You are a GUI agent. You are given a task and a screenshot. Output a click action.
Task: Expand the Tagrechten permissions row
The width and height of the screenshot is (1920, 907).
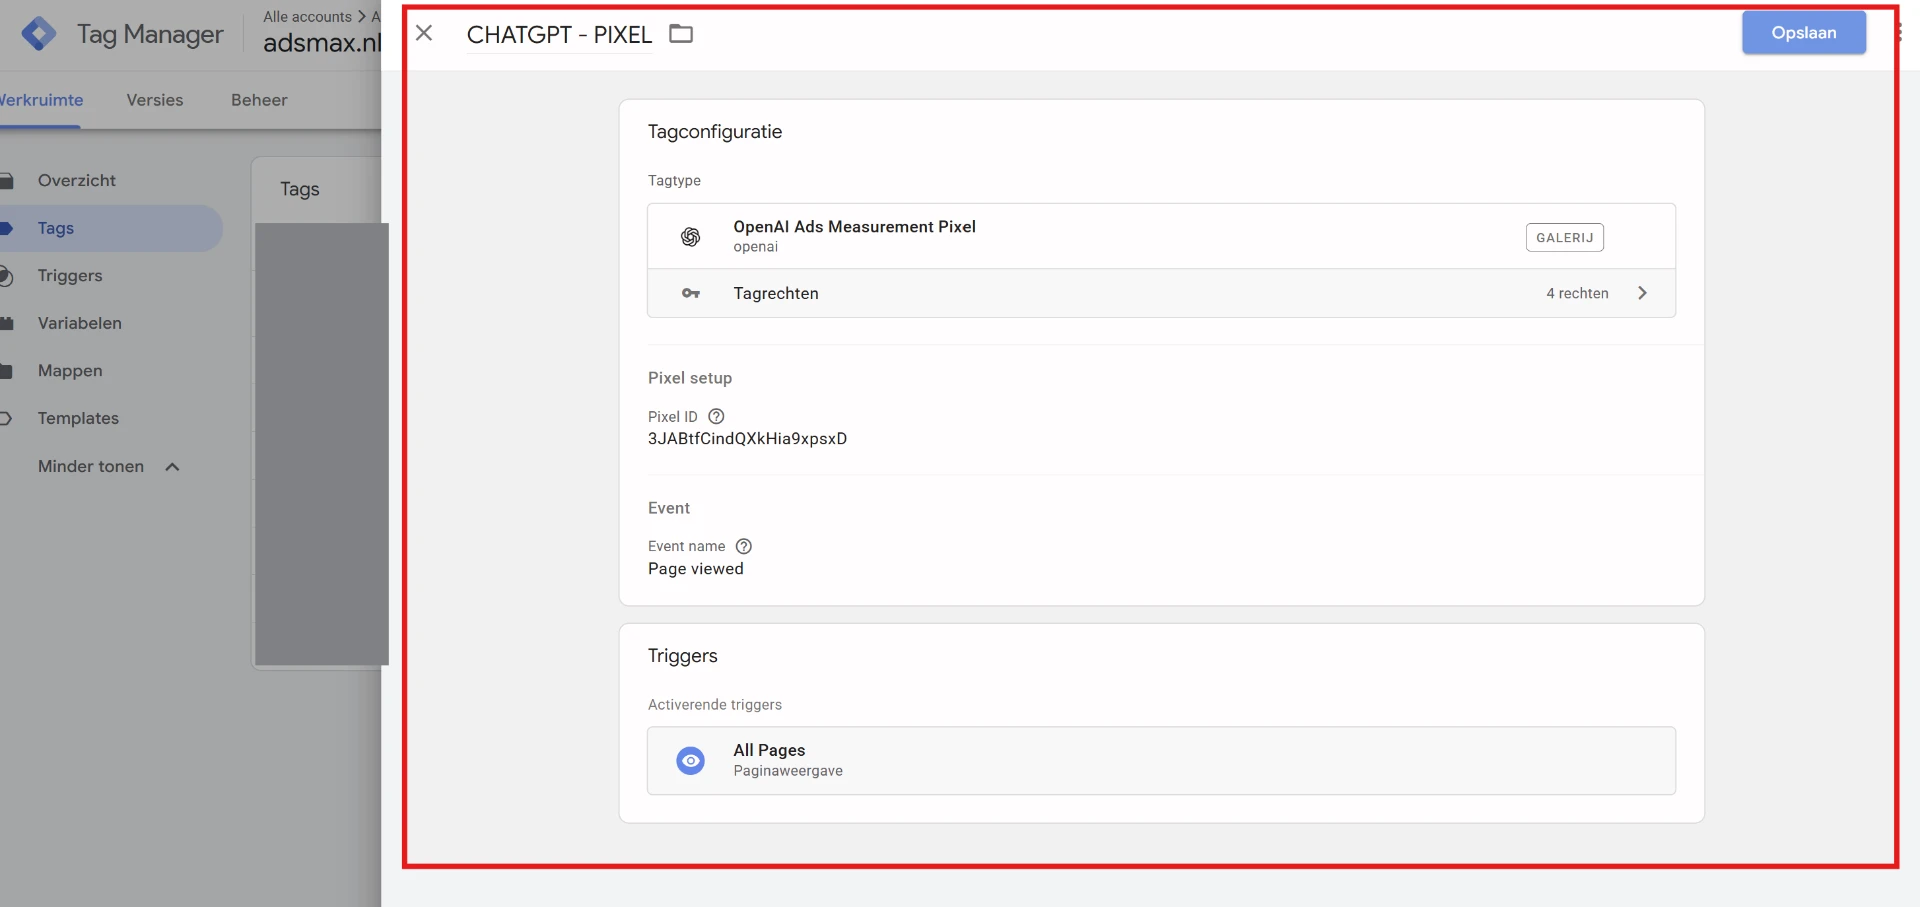point(1161,293)
